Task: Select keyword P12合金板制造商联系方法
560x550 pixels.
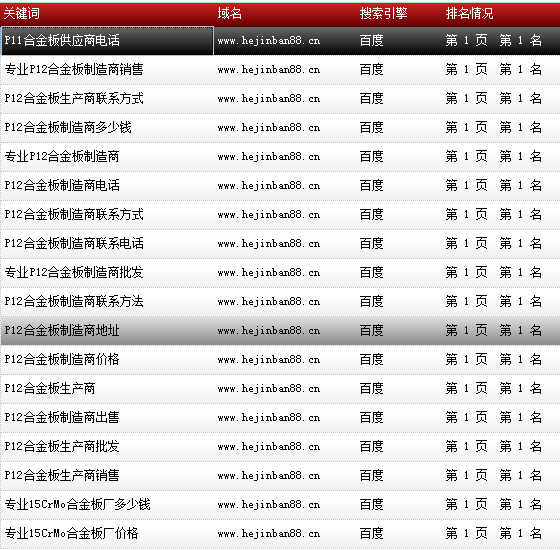Action: tap(74, 301)
